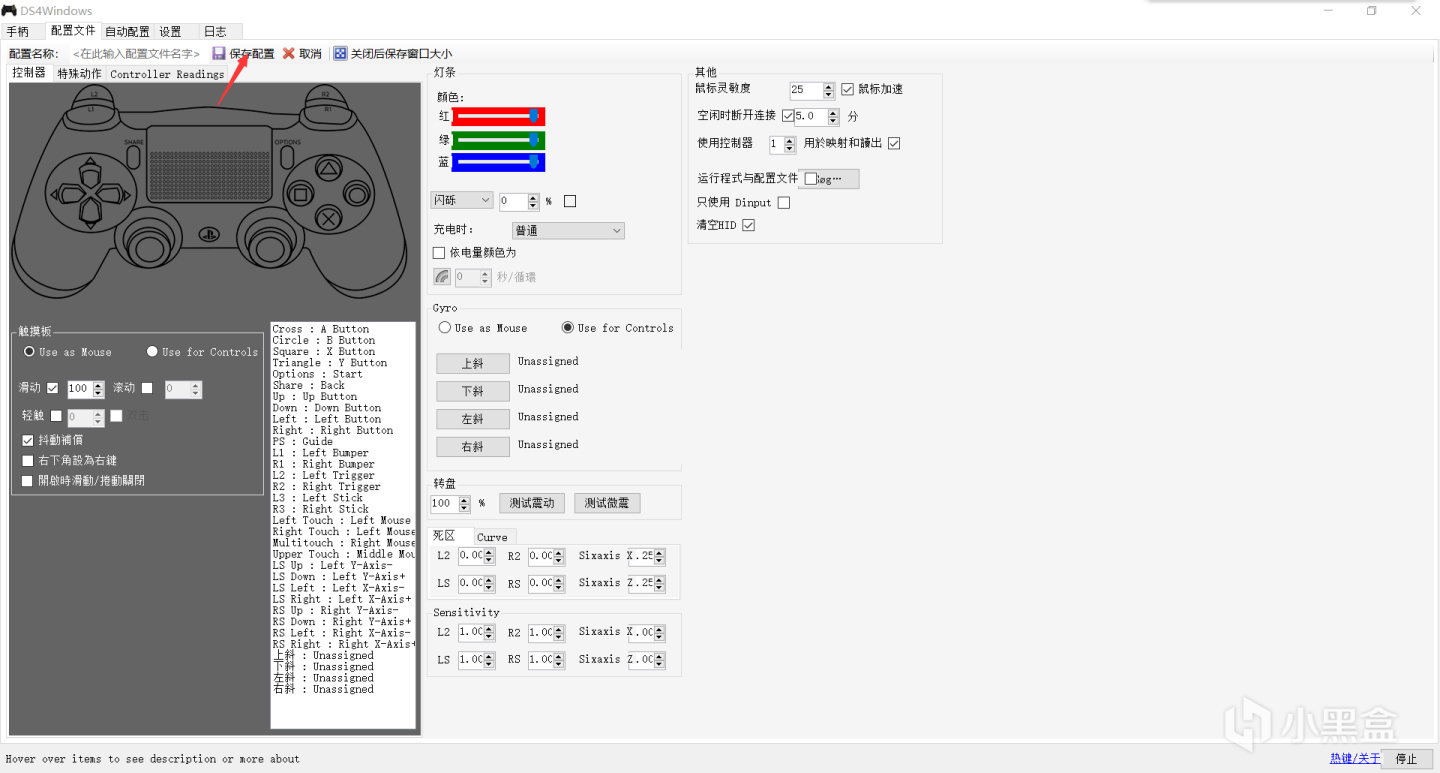The height and width of the screenshot is (773, 1440).
Task: Enable the 滚动 checkbox
Action: pos(147,388)
